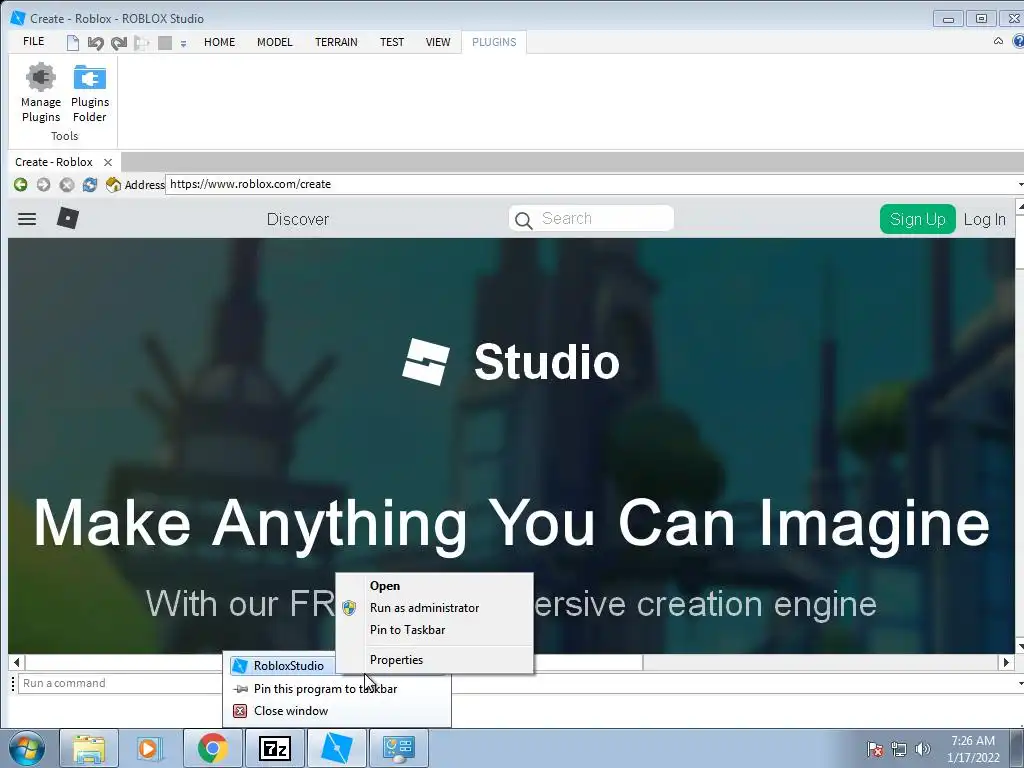The width and height of the screenshot is (1024, 768).
Task: Click the Log In link
Action: click(984, 219)
